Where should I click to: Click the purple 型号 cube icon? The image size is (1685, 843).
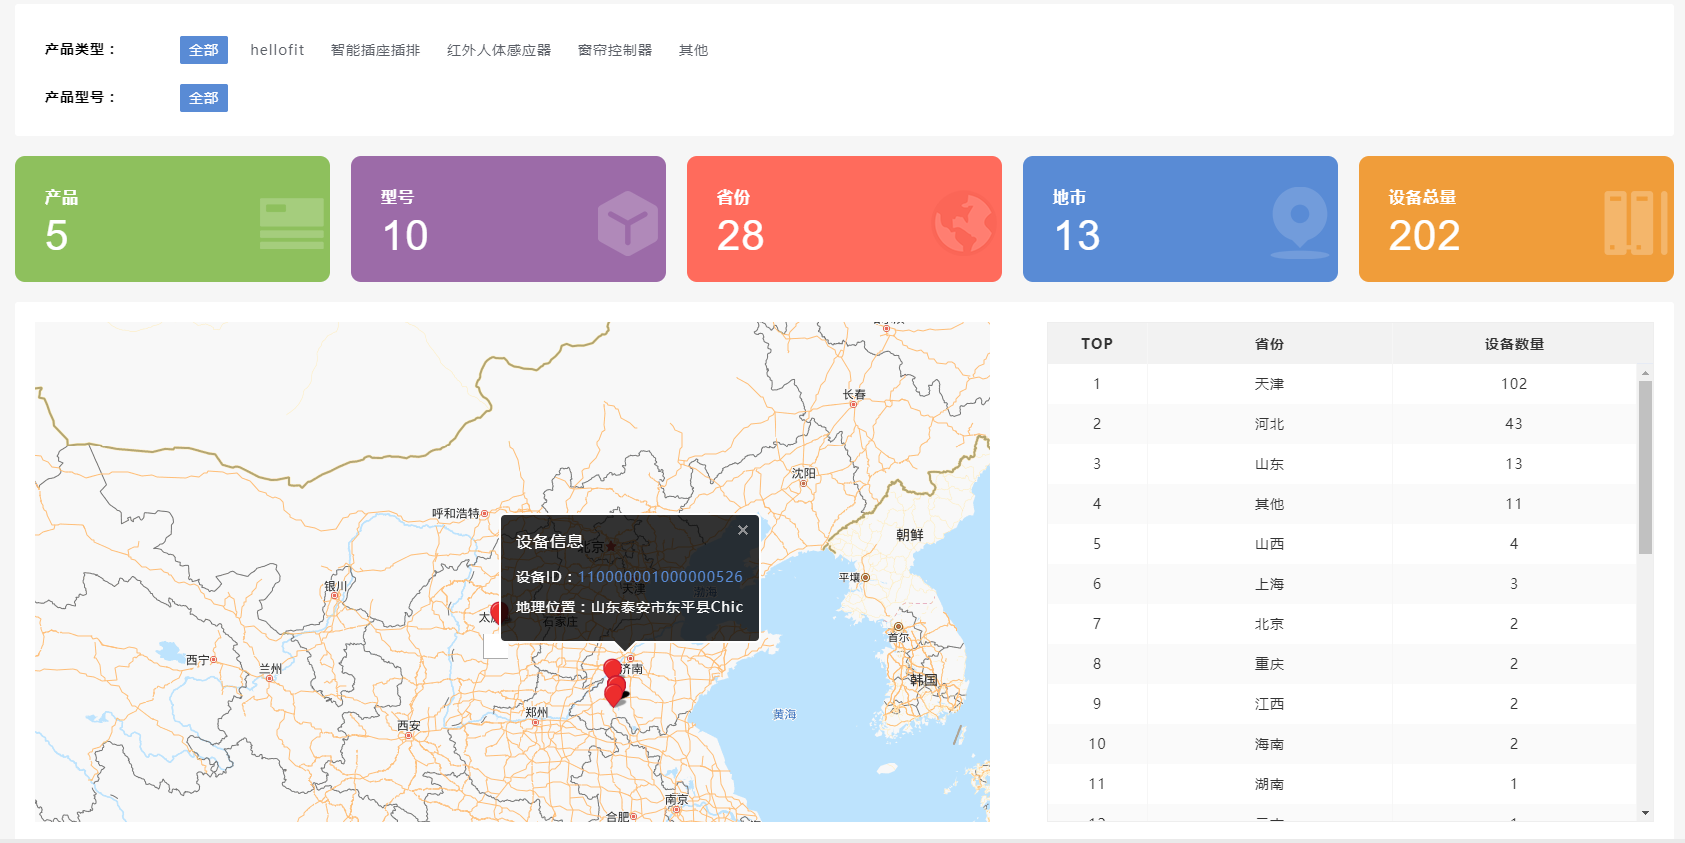628,223
